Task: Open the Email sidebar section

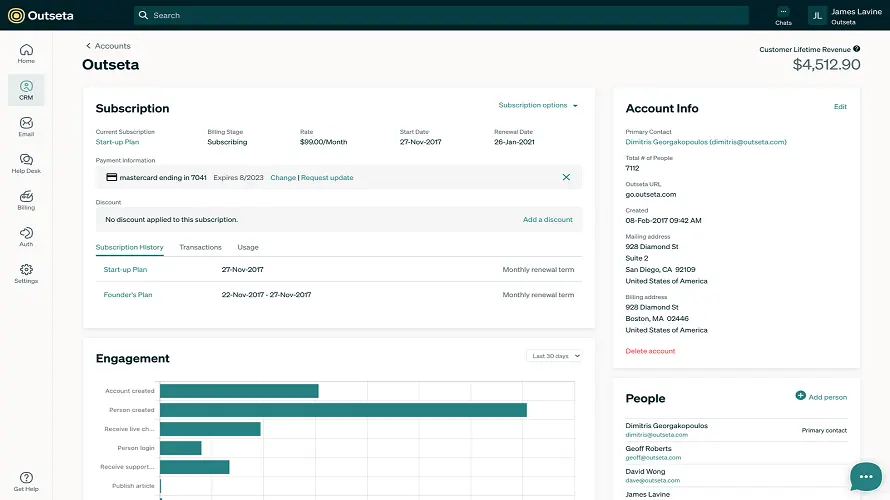Action: (x=26, y=127)
